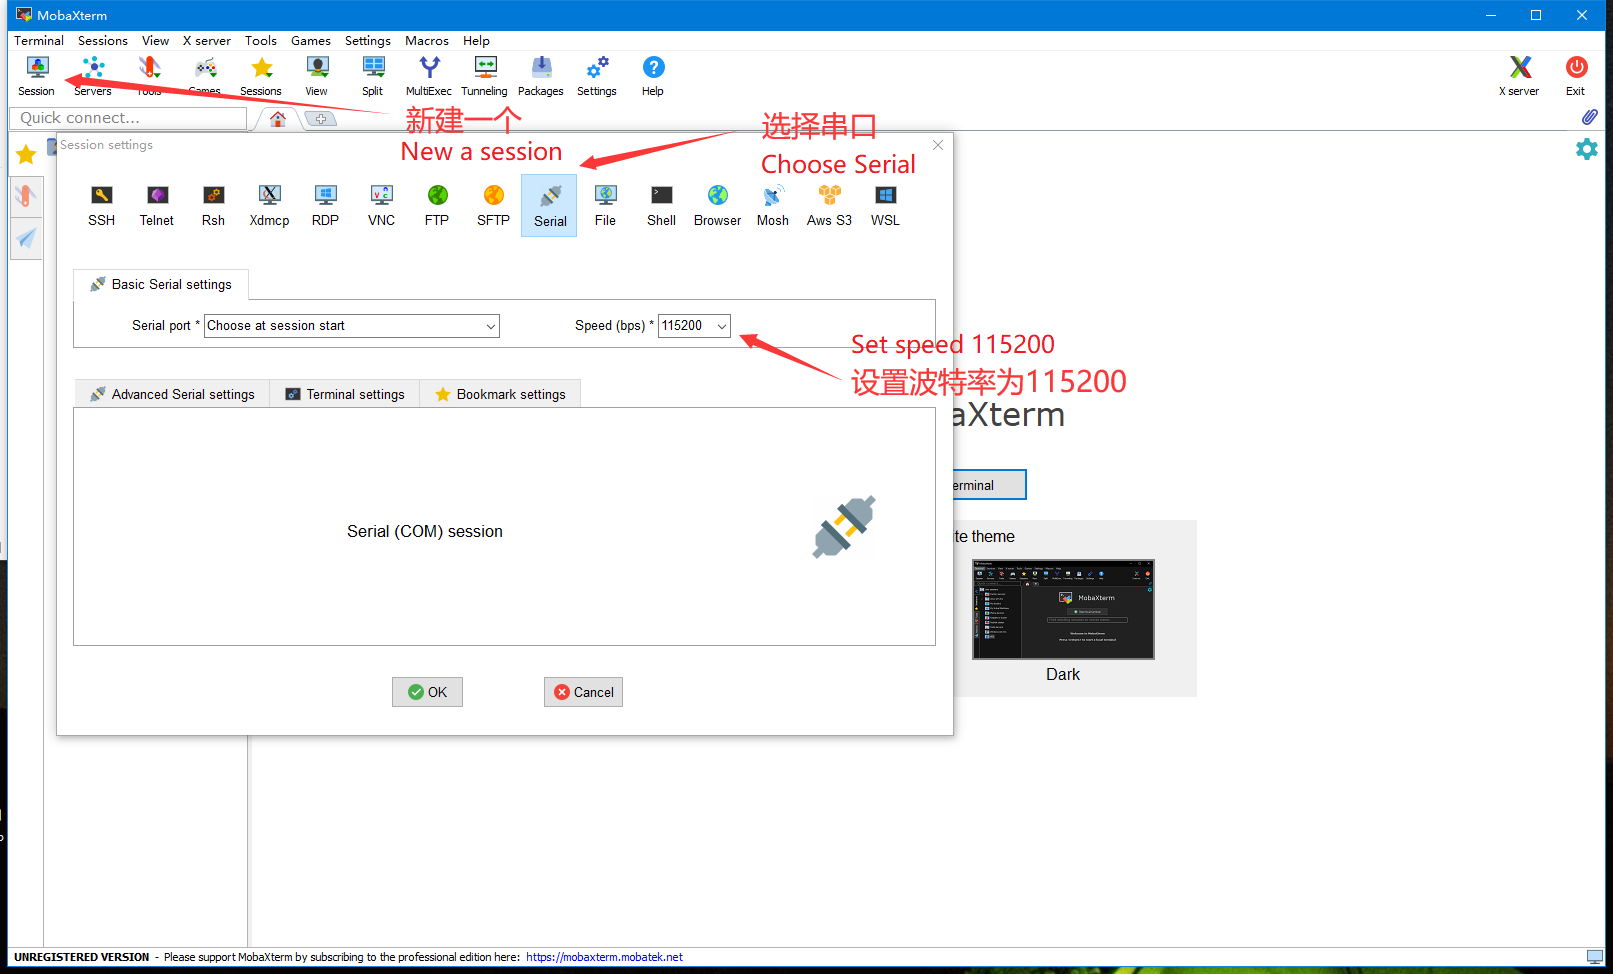This screenshot has height=974, width=1613.
Task: Open the Terminal settings tab
Action: 345,394
